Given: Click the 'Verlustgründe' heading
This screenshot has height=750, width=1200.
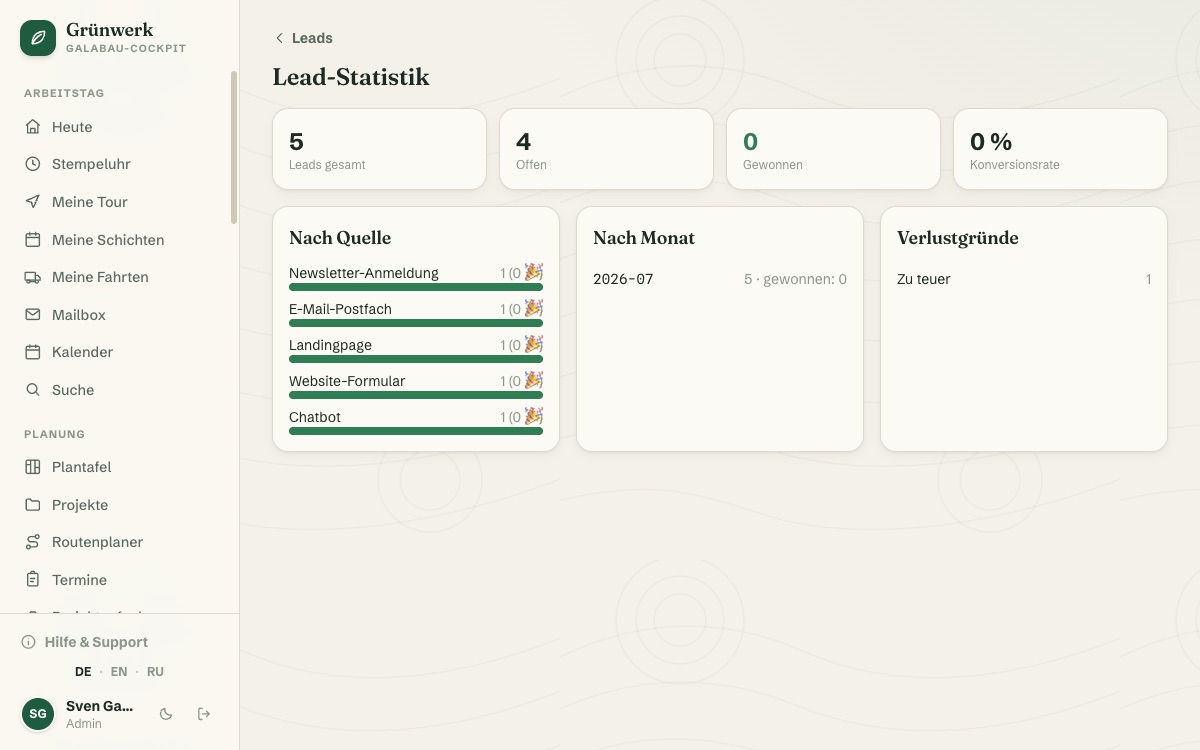Looking at the screenshot, I should (958, 238).
